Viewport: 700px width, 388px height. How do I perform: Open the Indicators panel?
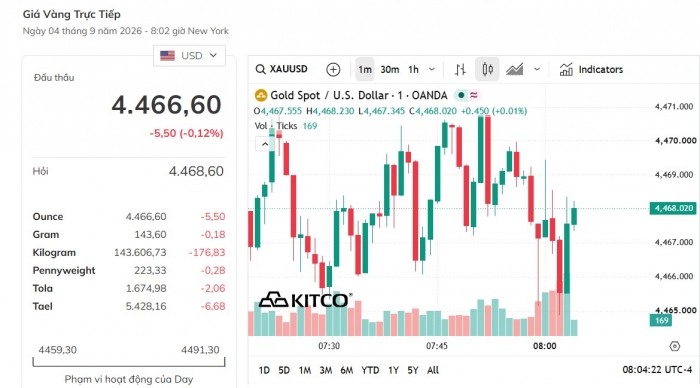click(x=591, y=70)
